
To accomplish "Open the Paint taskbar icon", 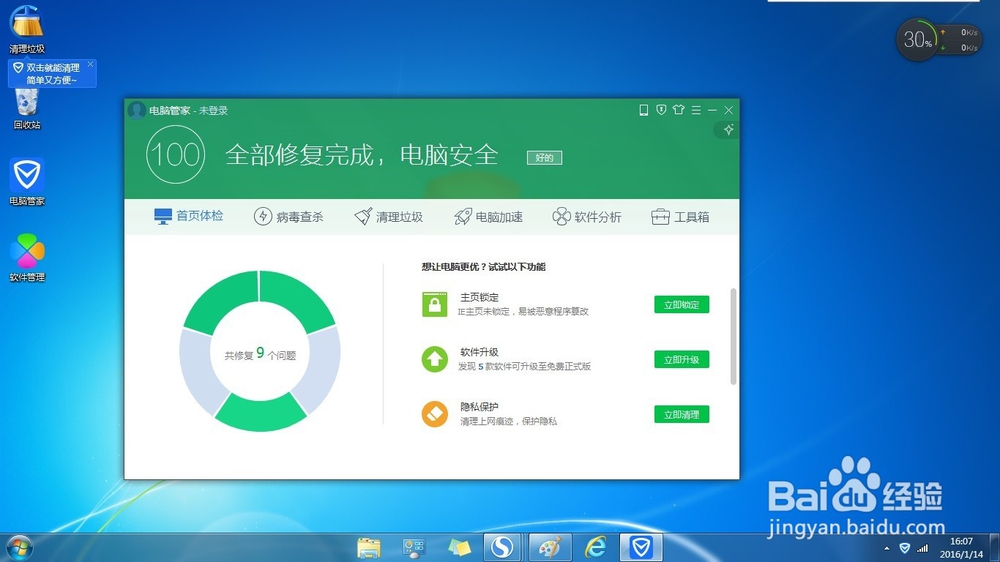I will 550,547.
